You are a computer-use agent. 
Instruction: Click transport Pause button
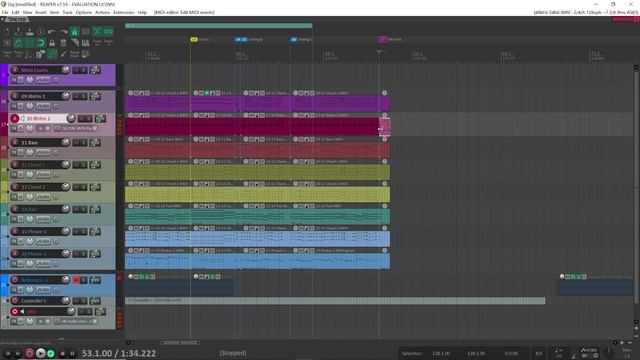click(73, 353)
